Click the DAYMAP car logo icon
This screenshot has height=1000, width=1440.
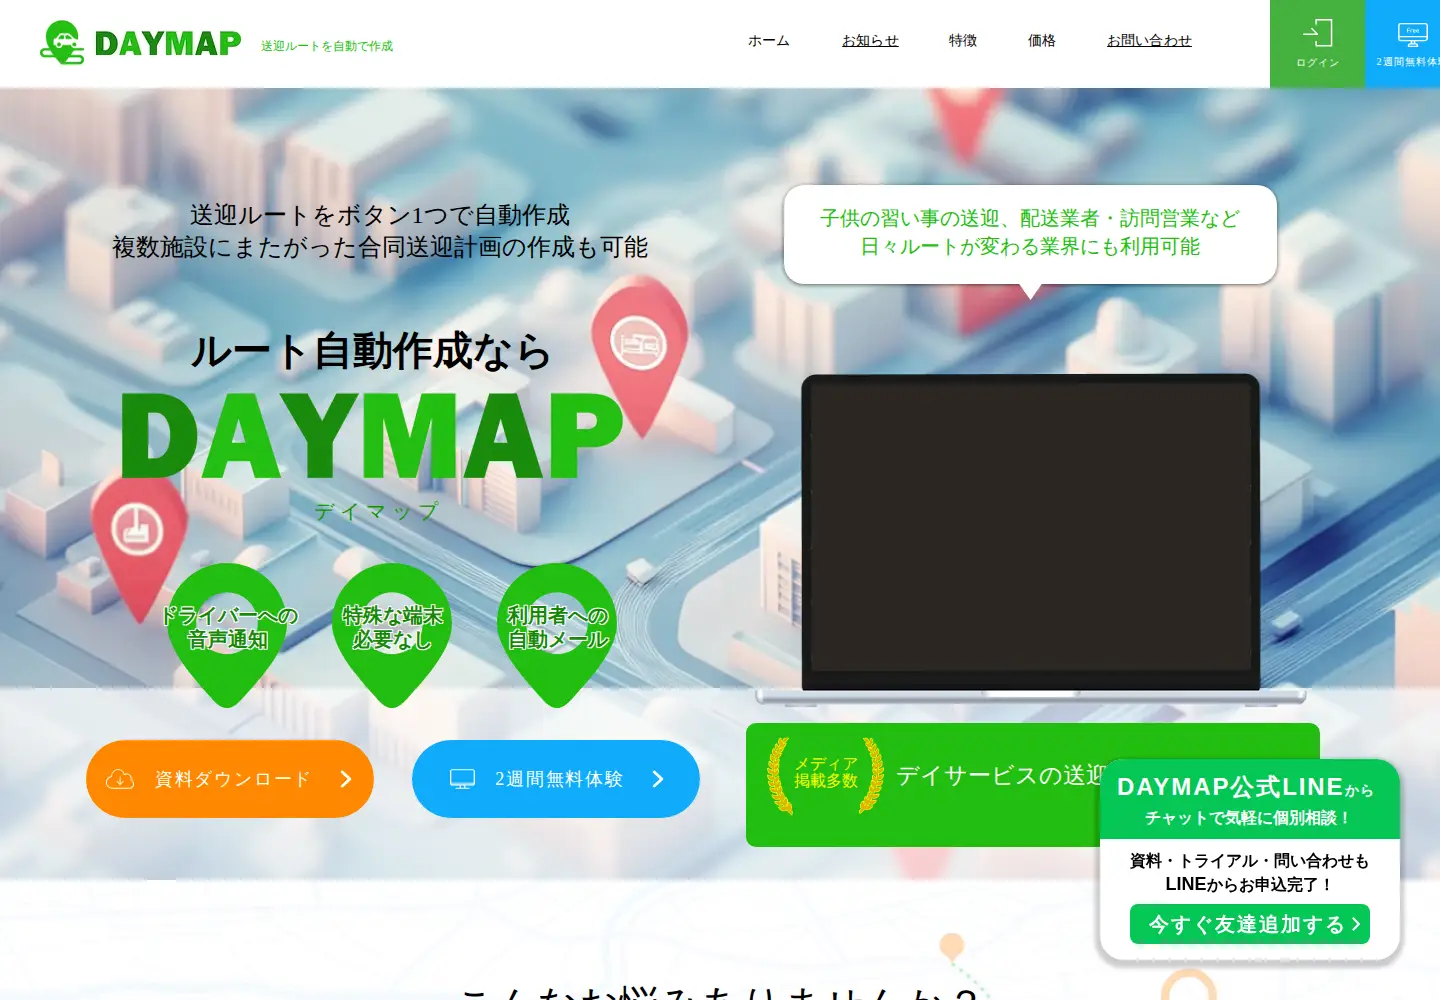[x=62, y=42]
